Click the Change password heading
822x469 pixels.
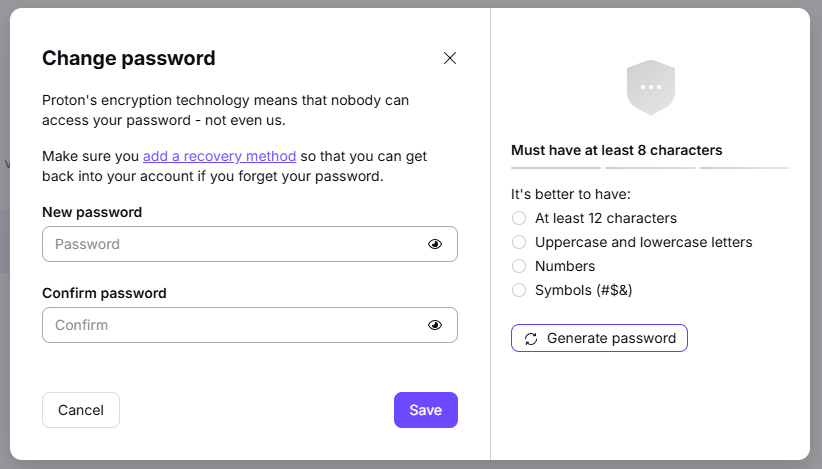(128, 58)
